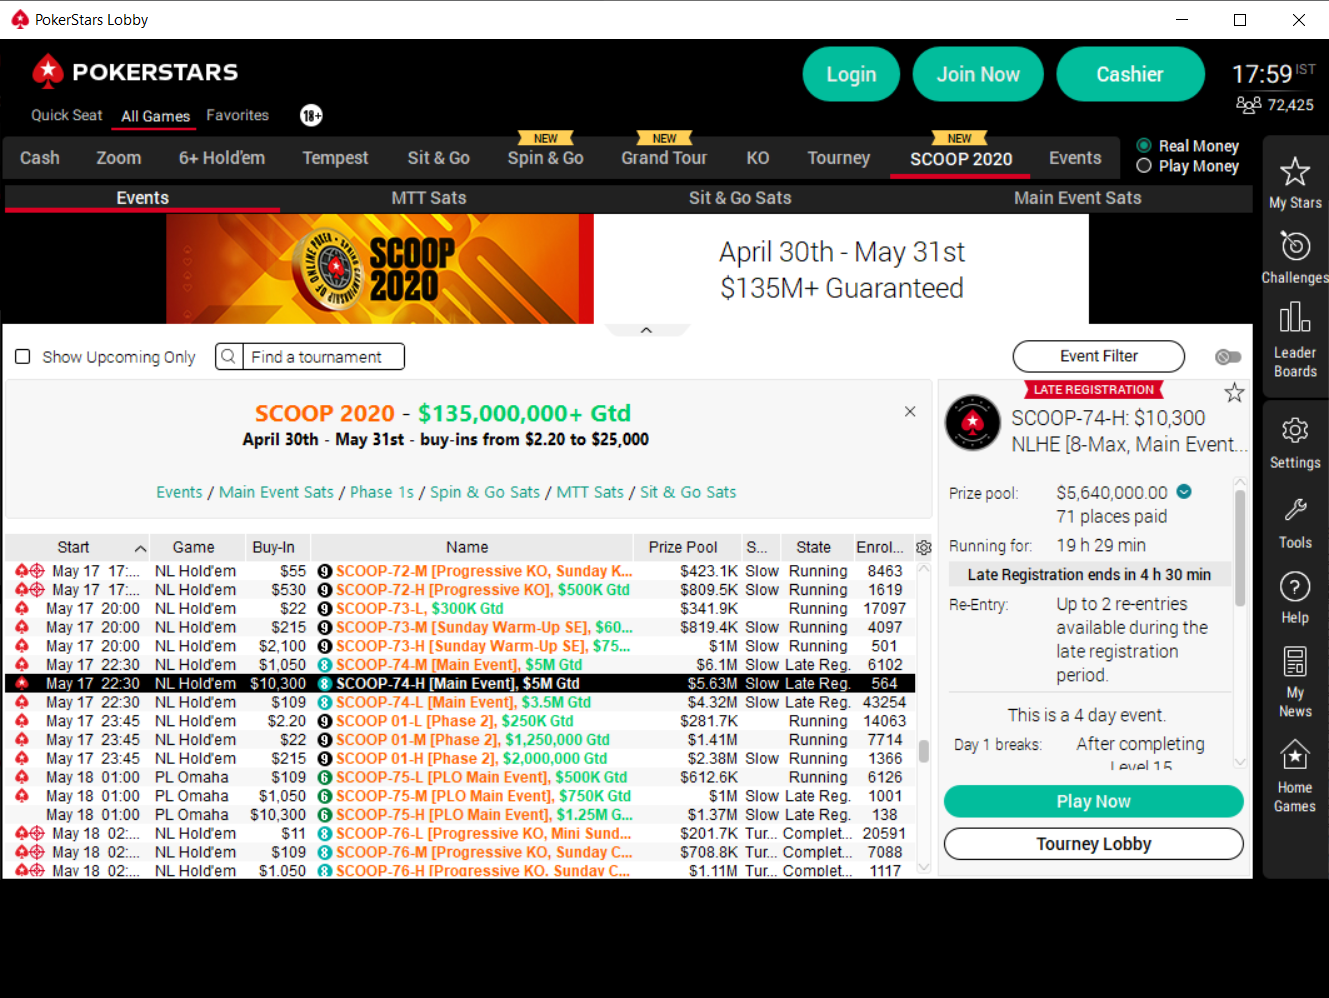Select the MTT Sats subtab

pos(429,198)
